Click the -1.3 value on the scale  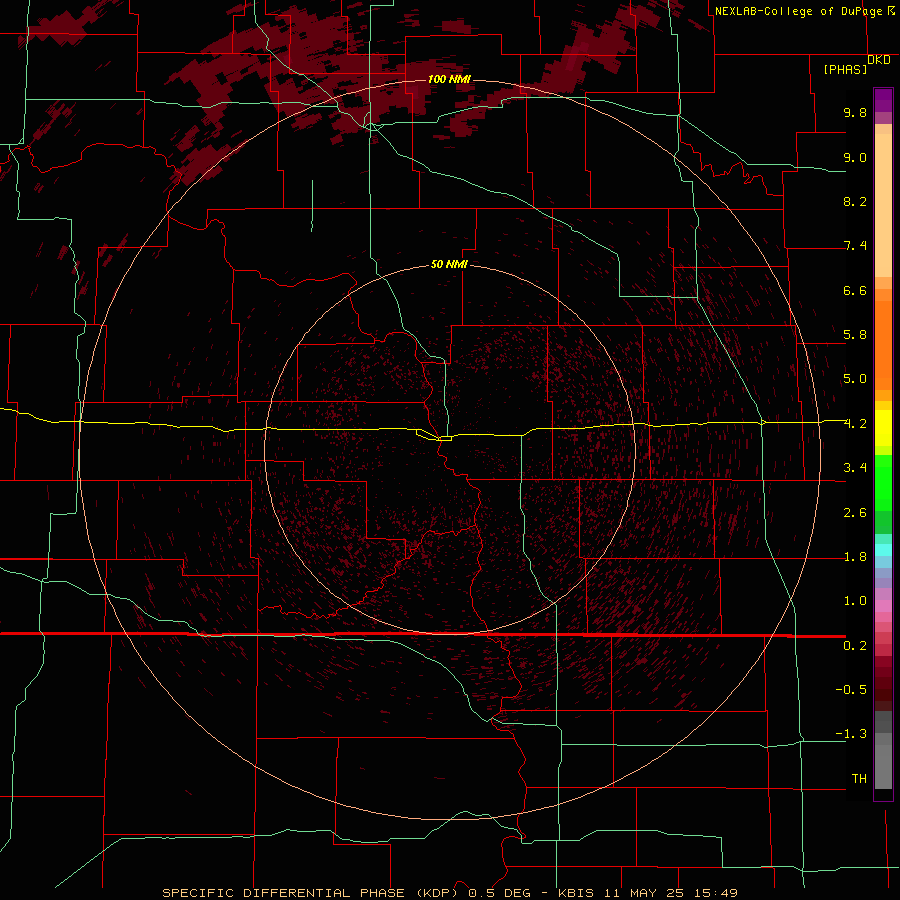851,734
